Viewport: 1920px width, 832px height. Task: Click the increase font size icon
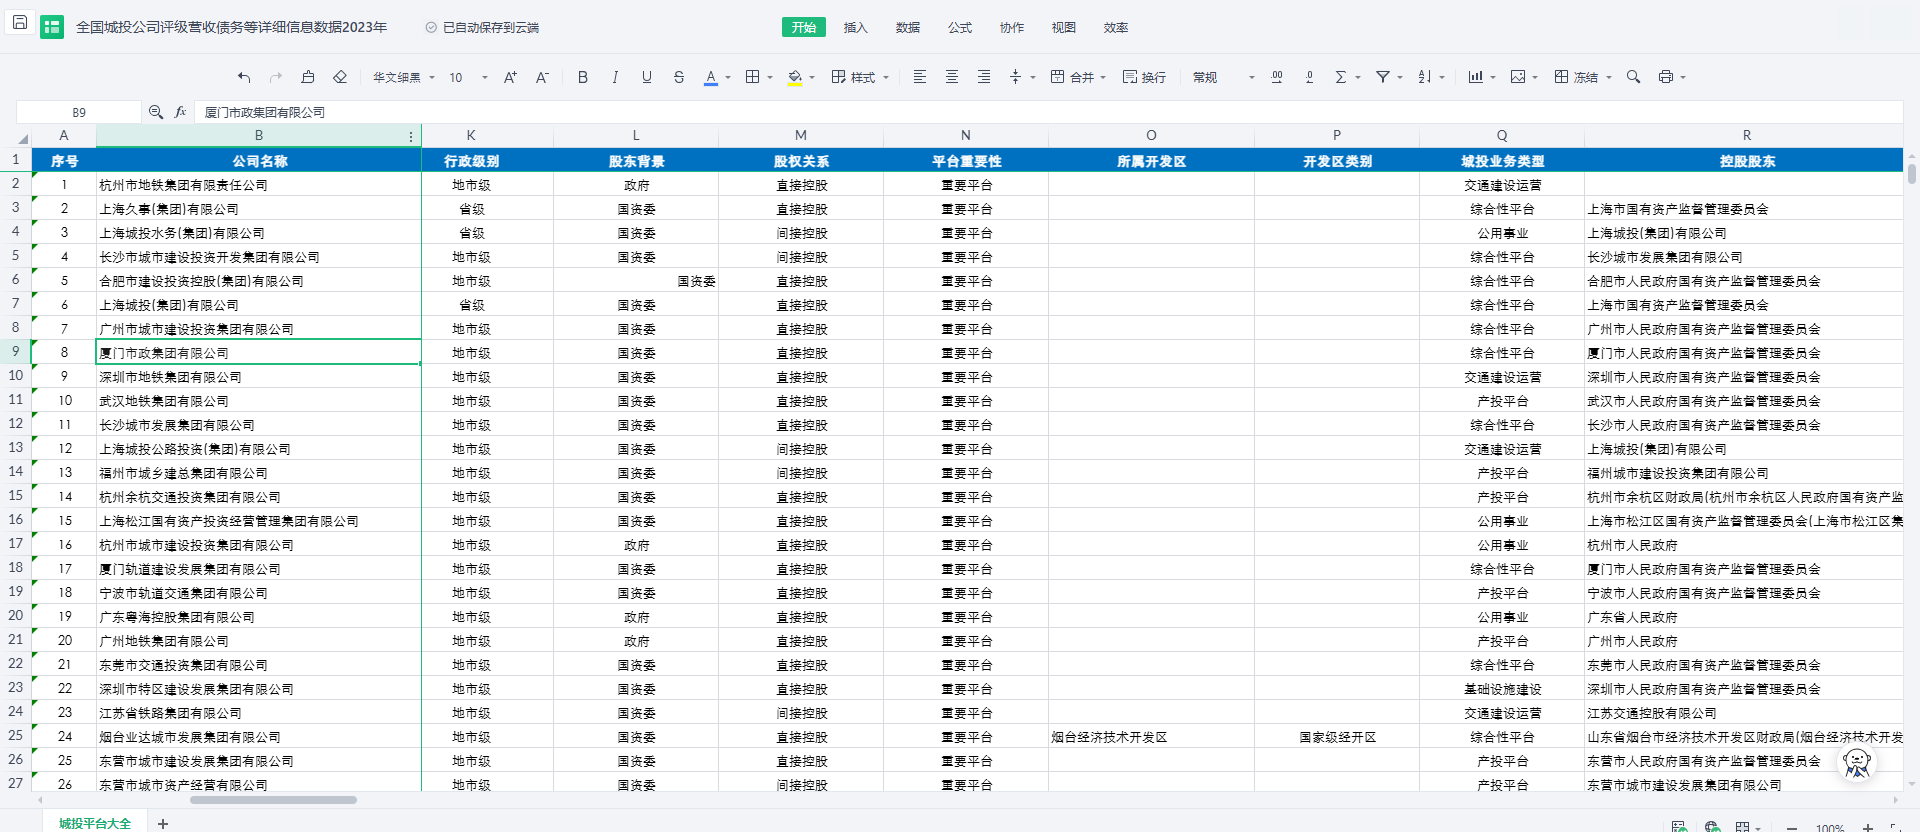coord(510,77)
